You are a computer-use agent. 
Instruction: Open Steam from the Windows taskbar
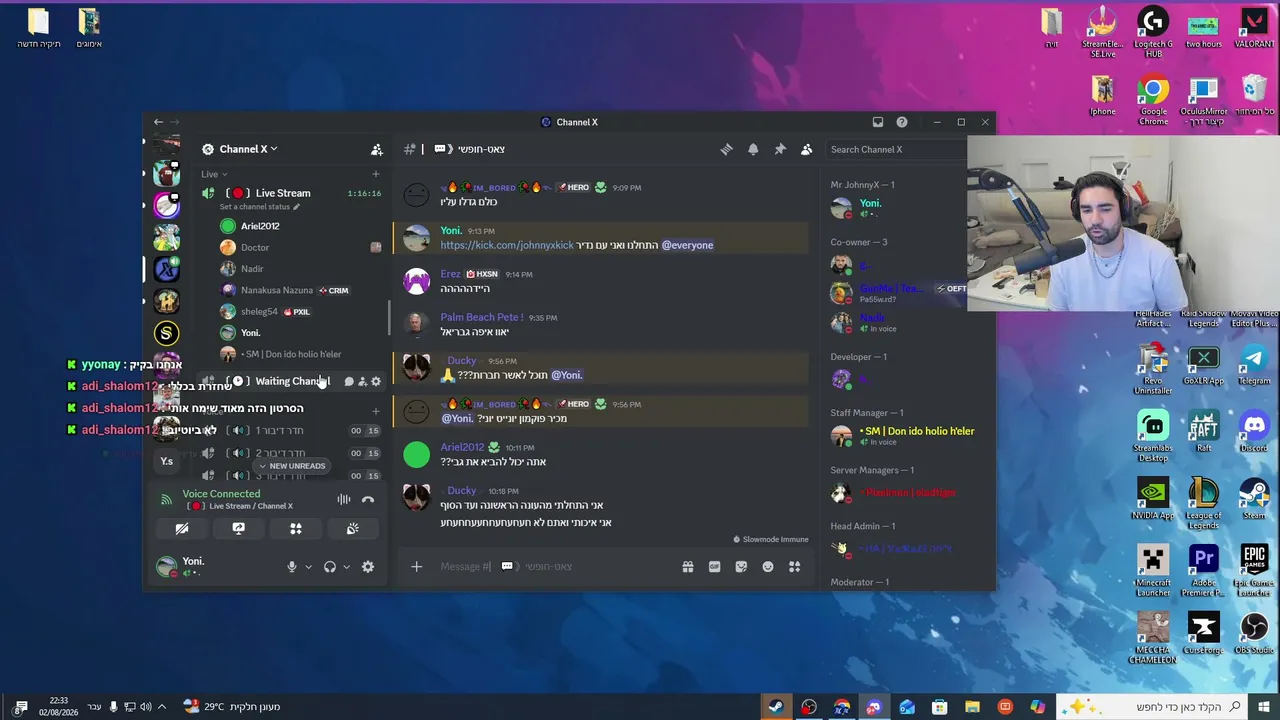coord(775,706)
